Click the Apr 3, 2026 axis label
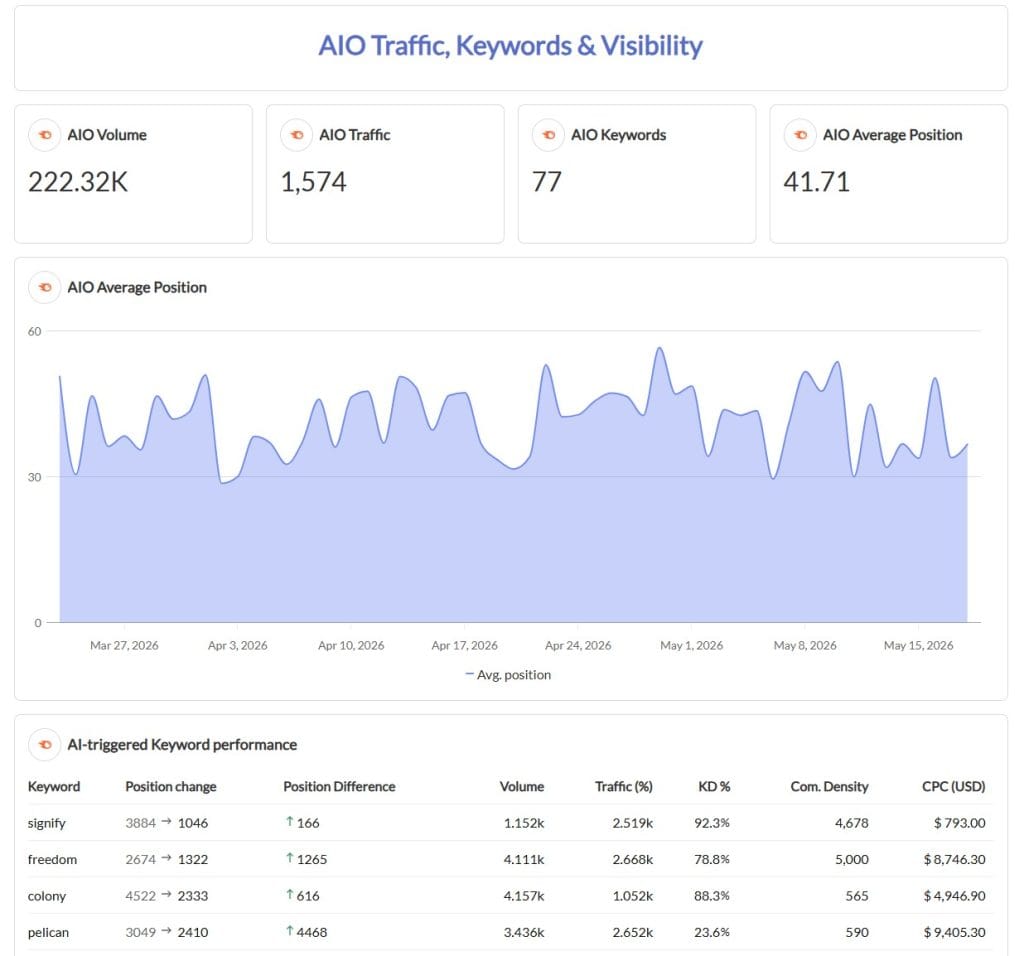 [x=238, y=645]
